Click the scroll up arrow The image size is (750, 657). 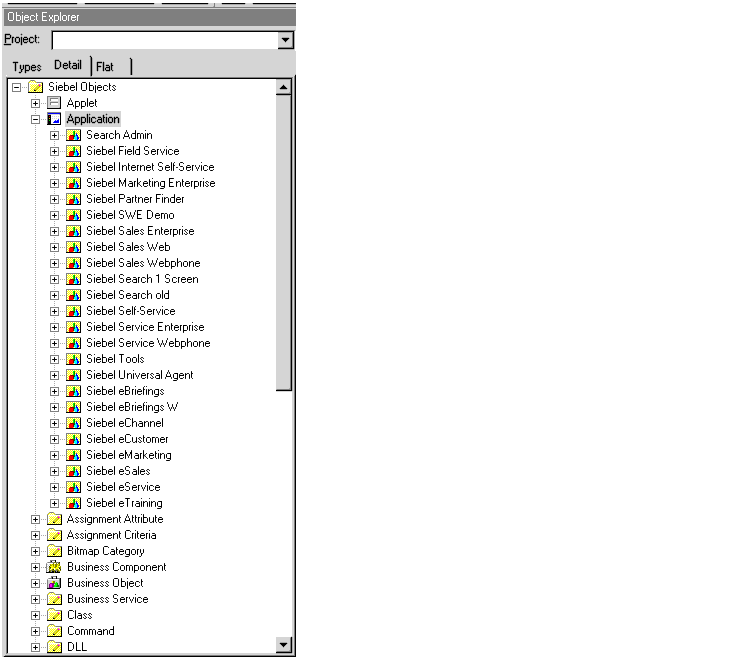coord(284,87)
